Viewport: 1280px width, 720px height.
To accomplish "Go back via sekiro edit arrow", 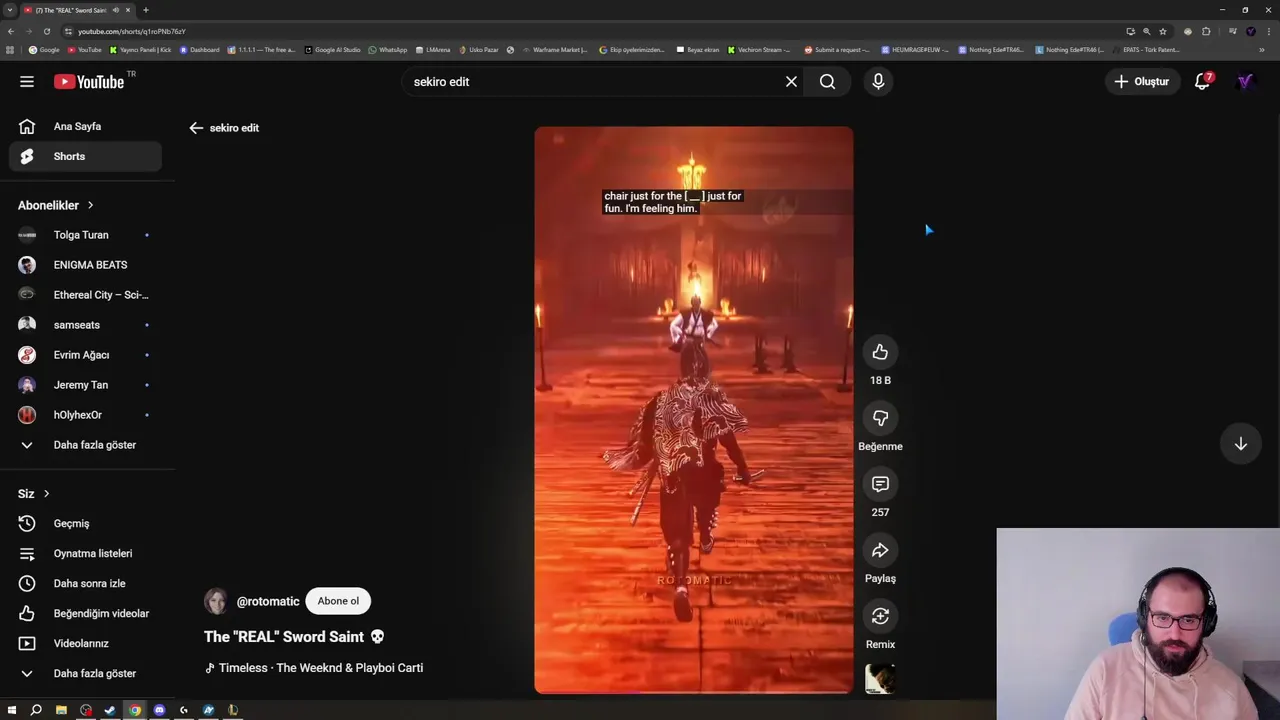I will coord(196,128).
